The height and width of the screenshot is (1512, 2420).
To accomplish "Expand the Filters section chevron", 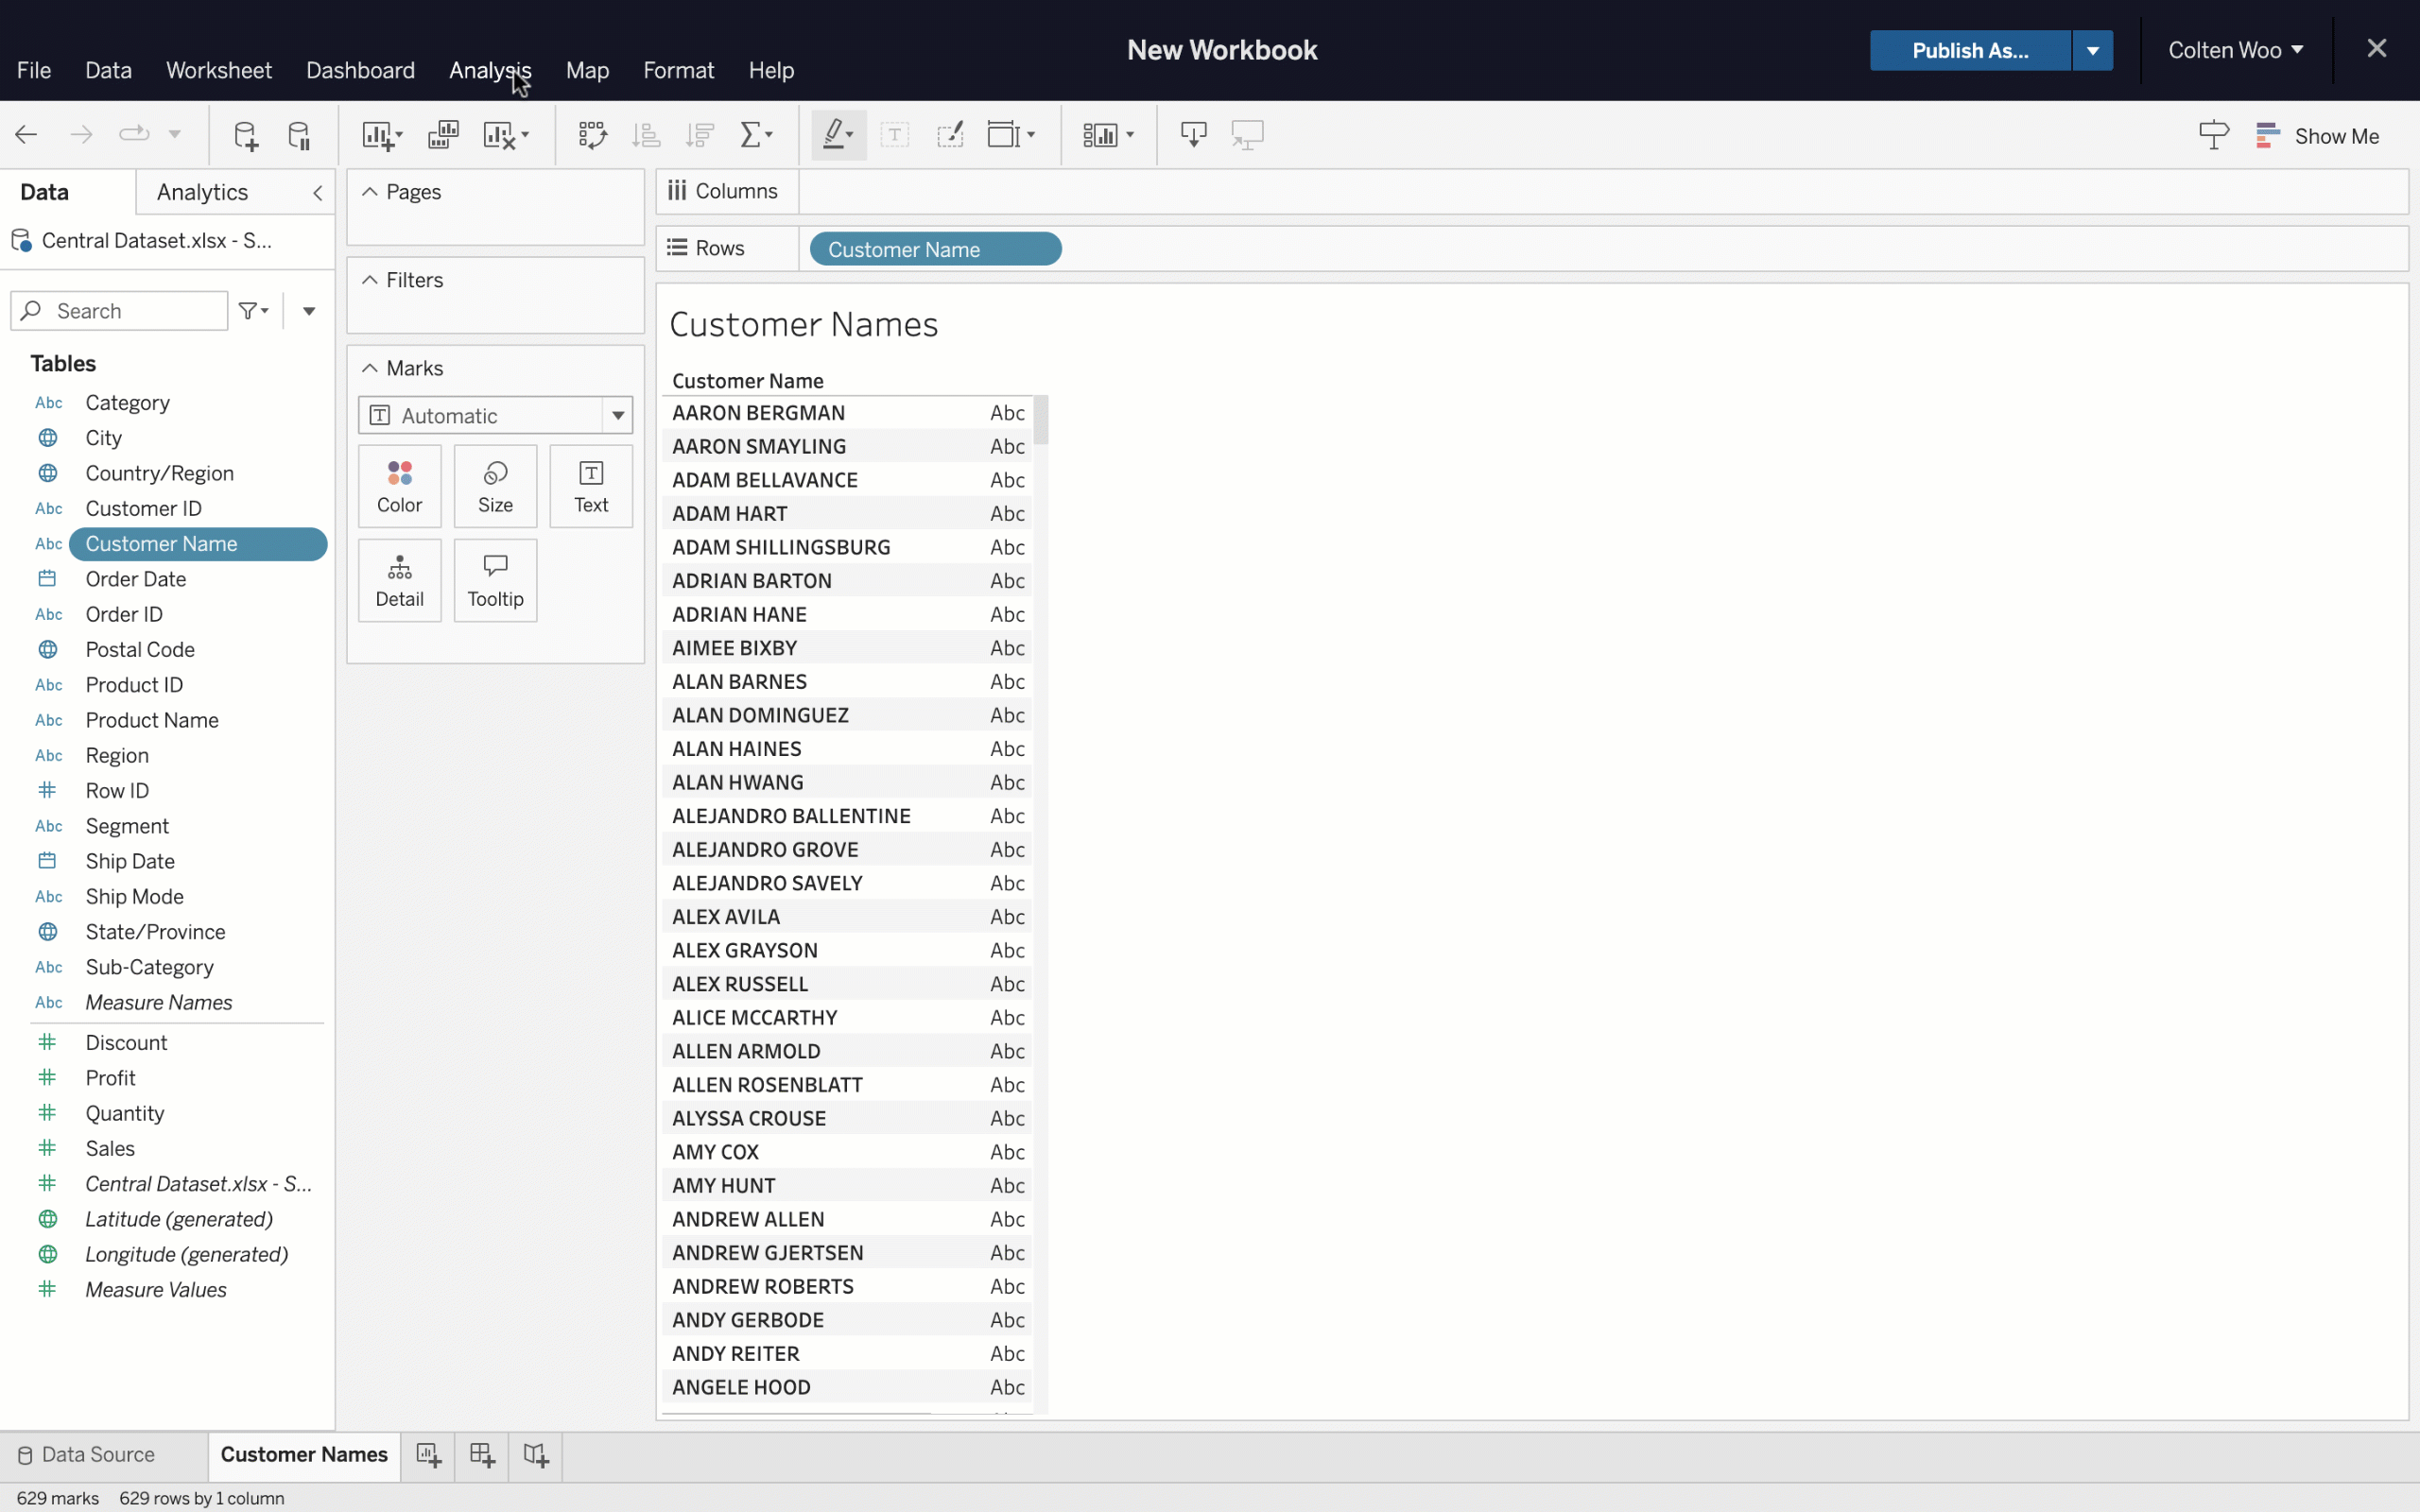I will 370,279.
